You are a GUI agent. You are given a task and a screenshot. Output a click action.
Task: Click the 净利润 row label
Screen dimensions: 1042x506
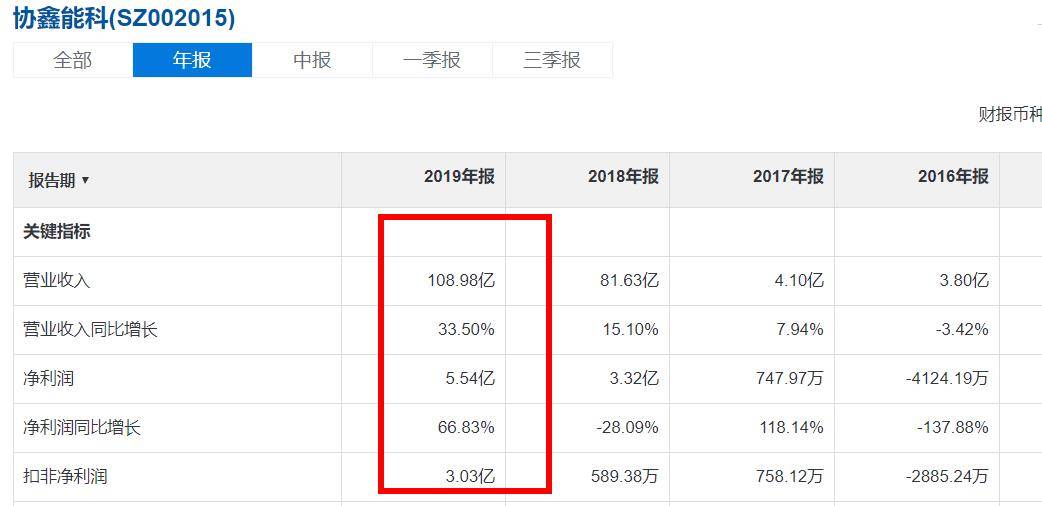49,378
